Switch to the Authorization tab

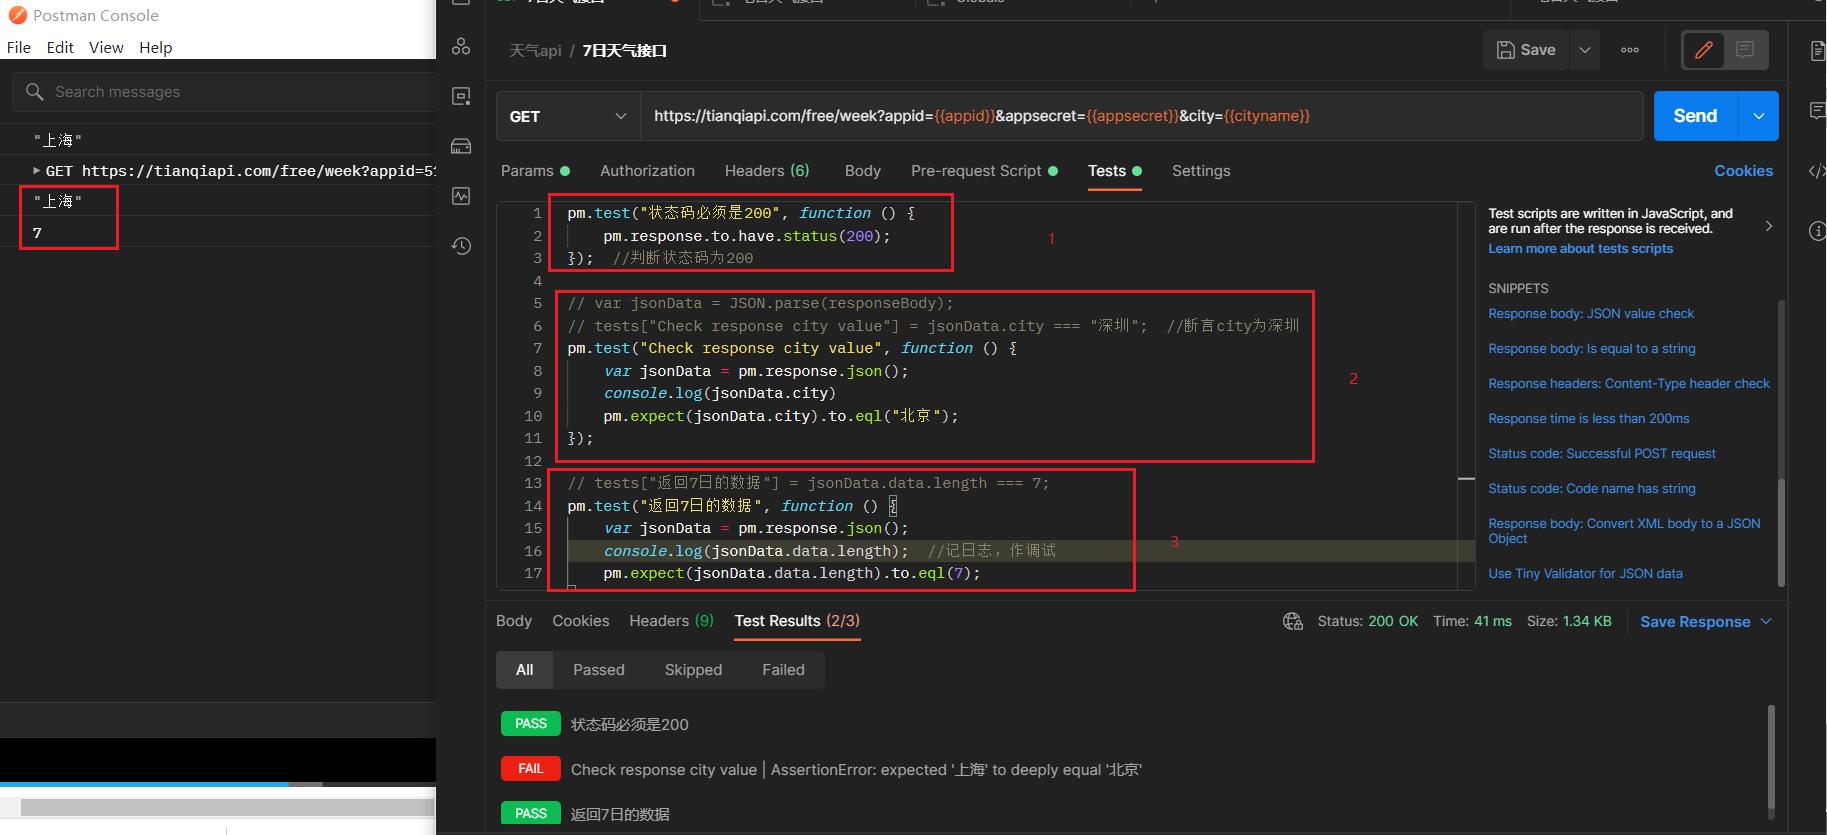pyautogui.click(x=647, y=171)
